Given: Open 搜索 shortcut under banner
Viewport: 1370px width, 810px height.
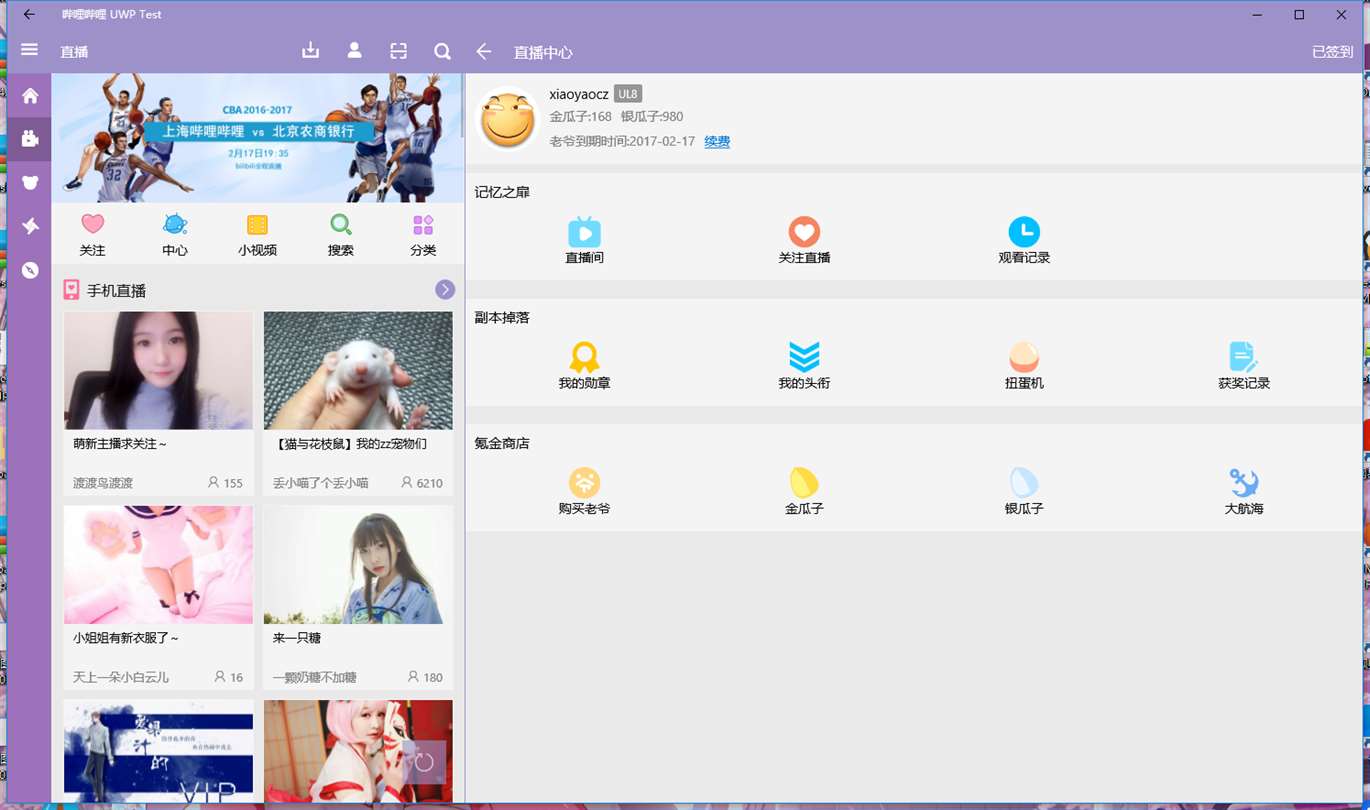Looking at the screenshot, I should point(340,236).
